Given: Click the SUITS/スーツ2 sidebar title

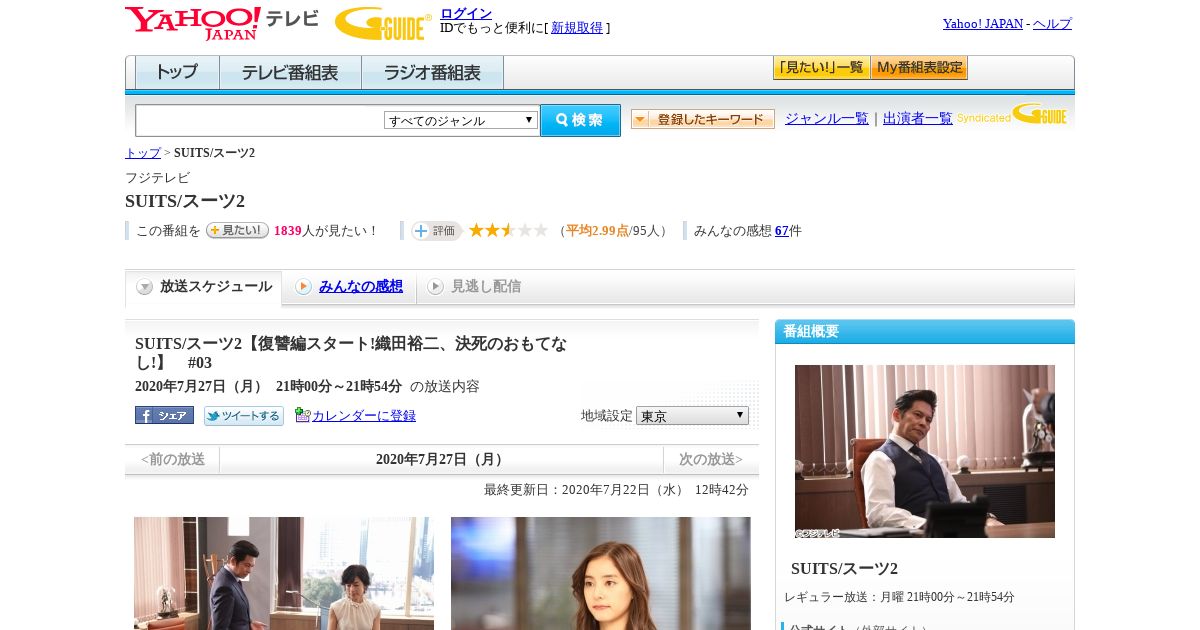Looking at the screenshot, I should coord(844,568).
